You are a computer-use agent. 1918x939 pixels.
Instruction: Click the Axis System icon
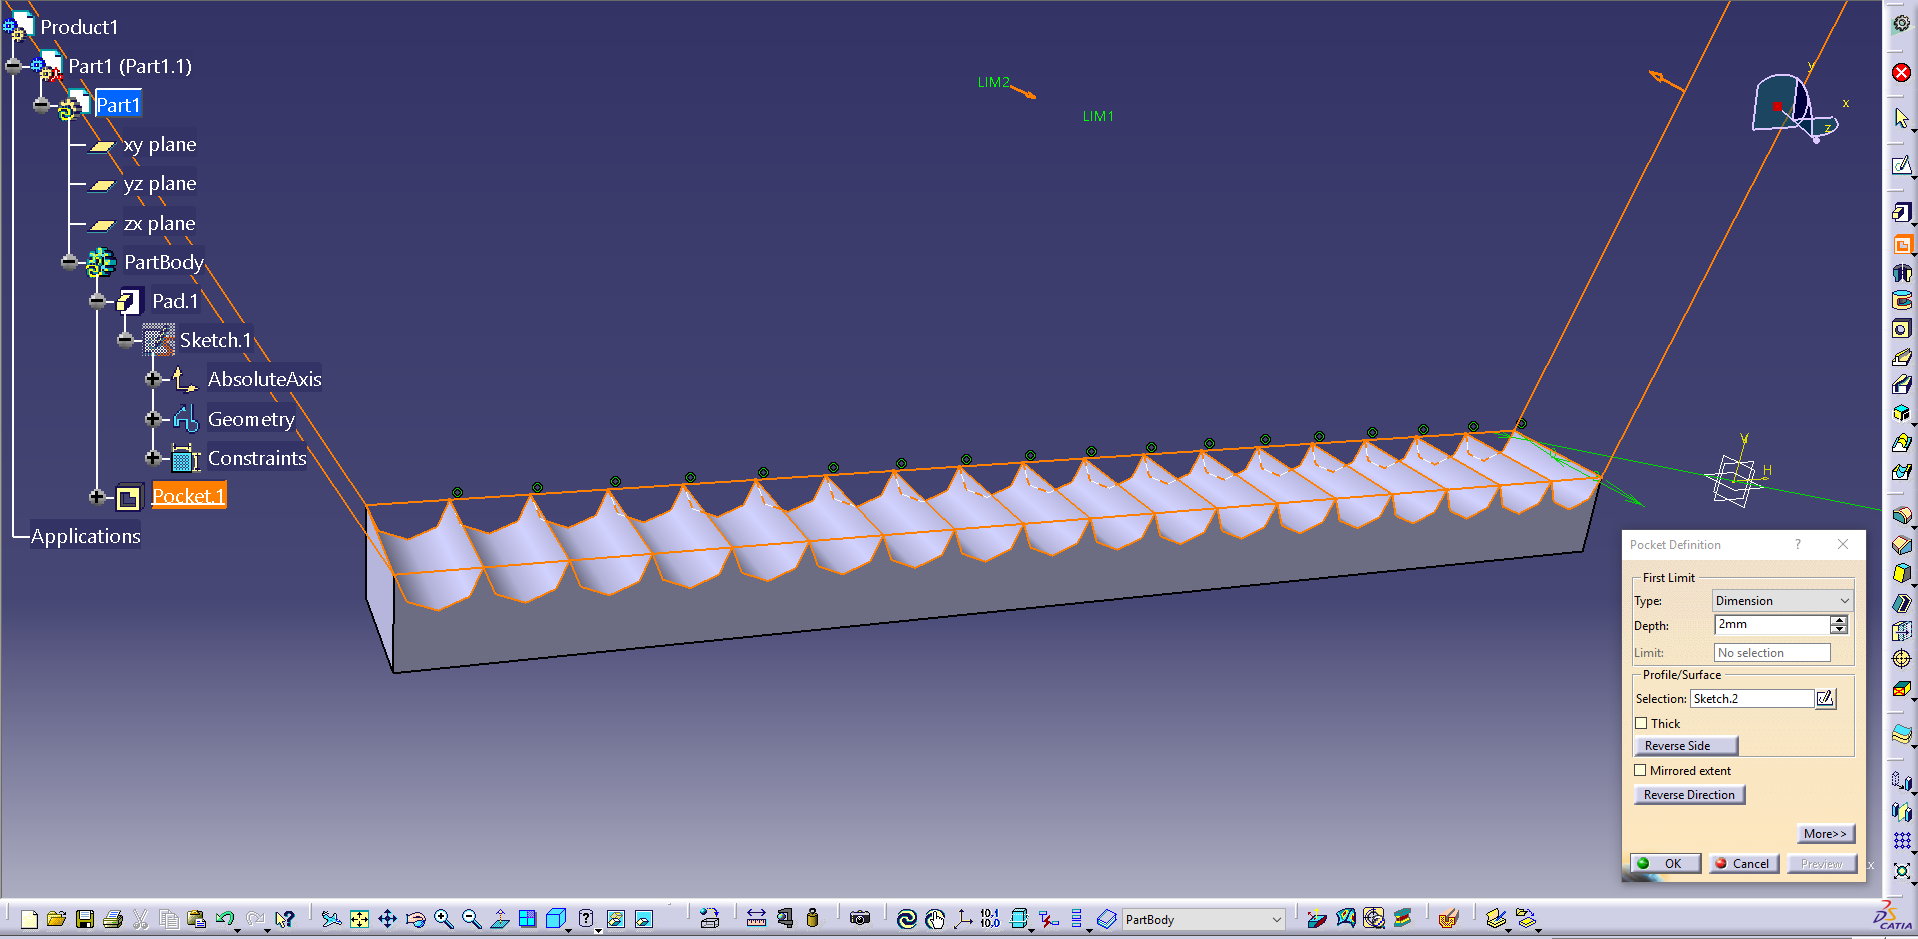point(963,919)
